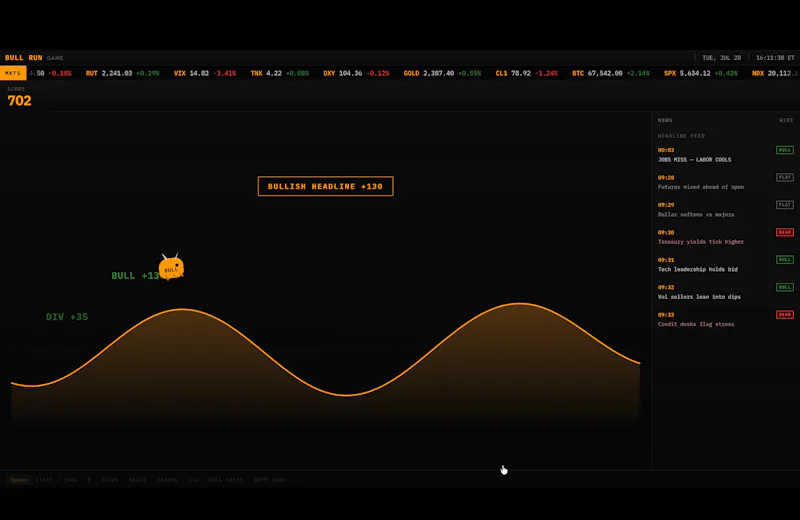Open the JOBS MISS – LABOR COOLS headline
This screenshot has width=800, height=520.
click(x=694, y=160)
